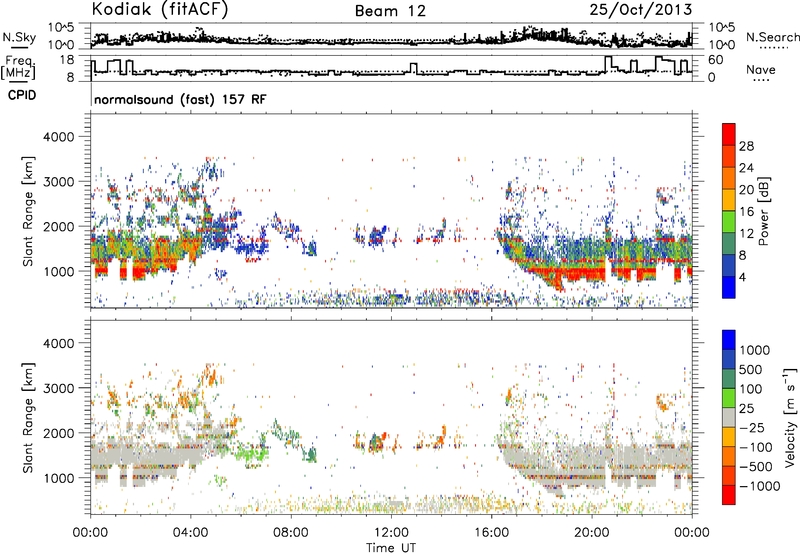Screen dimensions: 800x554
Task: Click the plot title "Kodiak (fitACF)"
Action: coord(160,9)
